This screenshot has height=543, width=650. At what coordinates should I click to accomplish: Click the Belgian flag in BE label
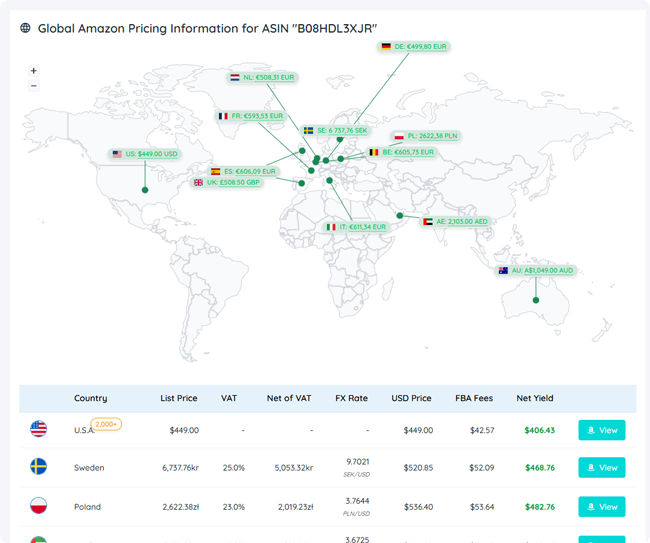click(x=374, y=152)
